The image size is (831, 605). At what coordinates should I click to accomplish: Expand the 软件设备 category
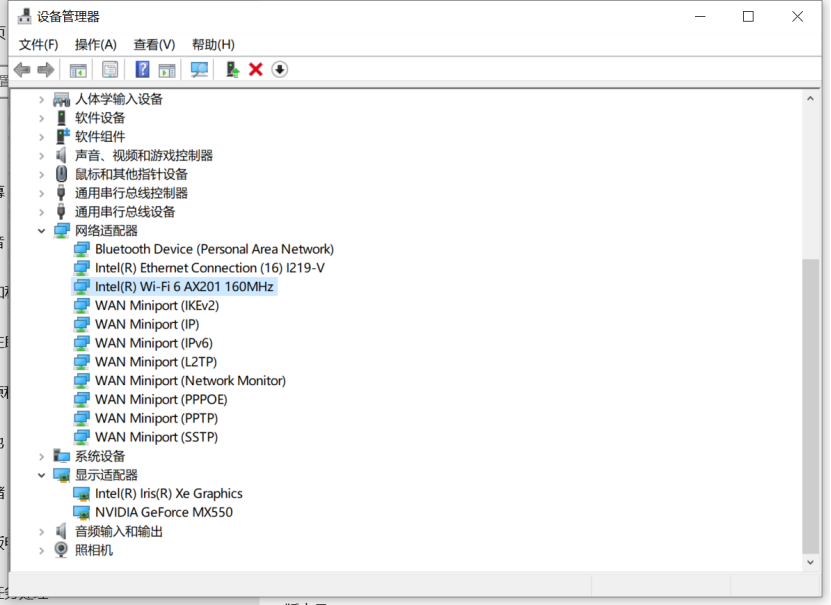(x=41, y=118)
